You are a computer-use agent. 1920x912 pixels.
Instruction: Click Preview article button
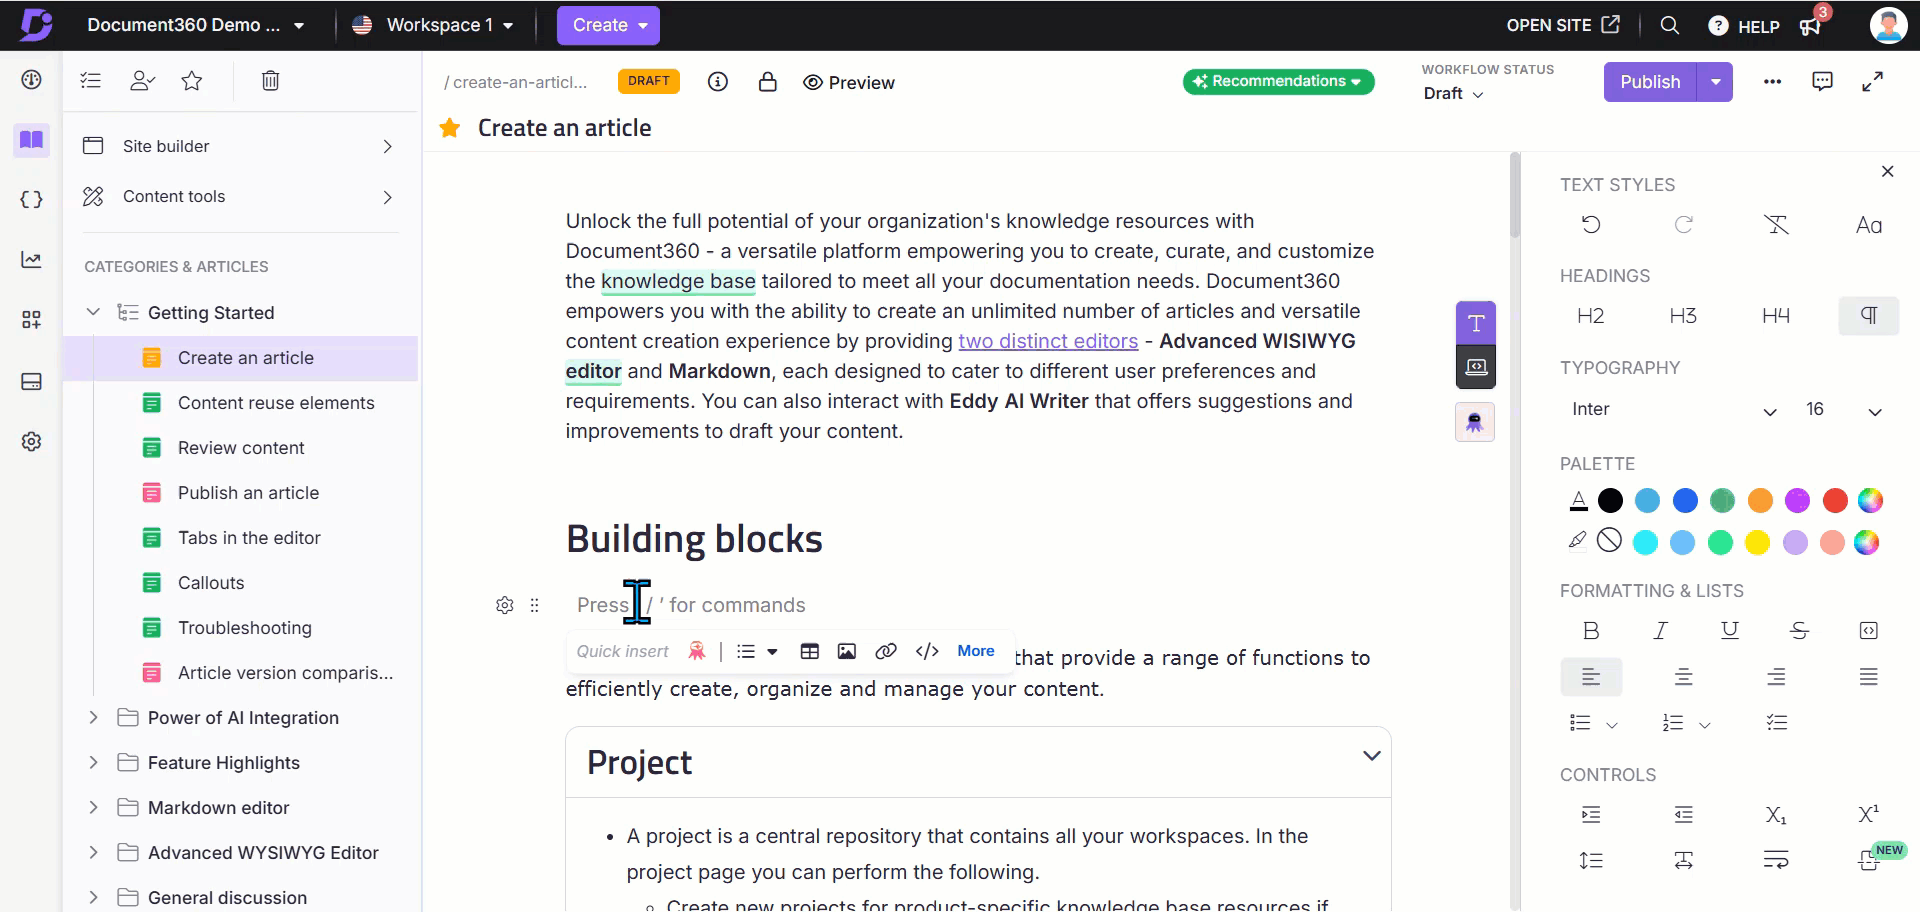(x=849, y=83)
